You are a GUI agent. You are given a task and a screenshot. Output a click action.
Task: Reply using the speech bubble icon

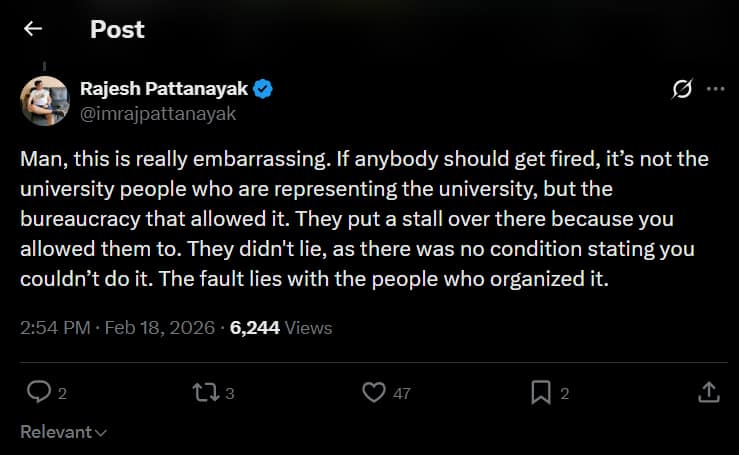pyautogui.click(x=38, y=392)
